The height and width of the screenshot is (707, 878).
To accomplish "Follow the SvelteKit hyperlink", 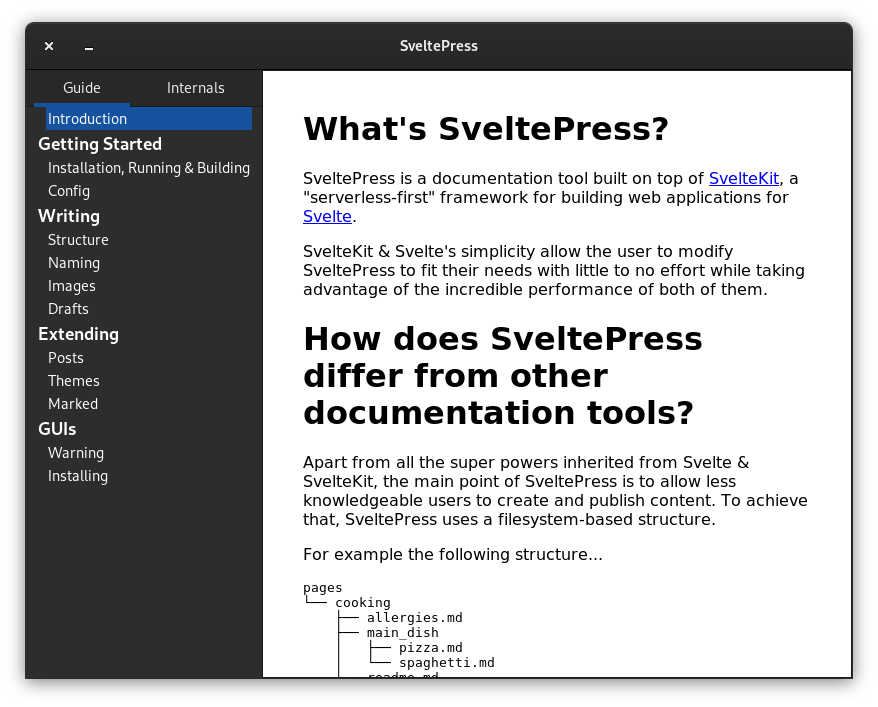I will [x=744, y=179].
